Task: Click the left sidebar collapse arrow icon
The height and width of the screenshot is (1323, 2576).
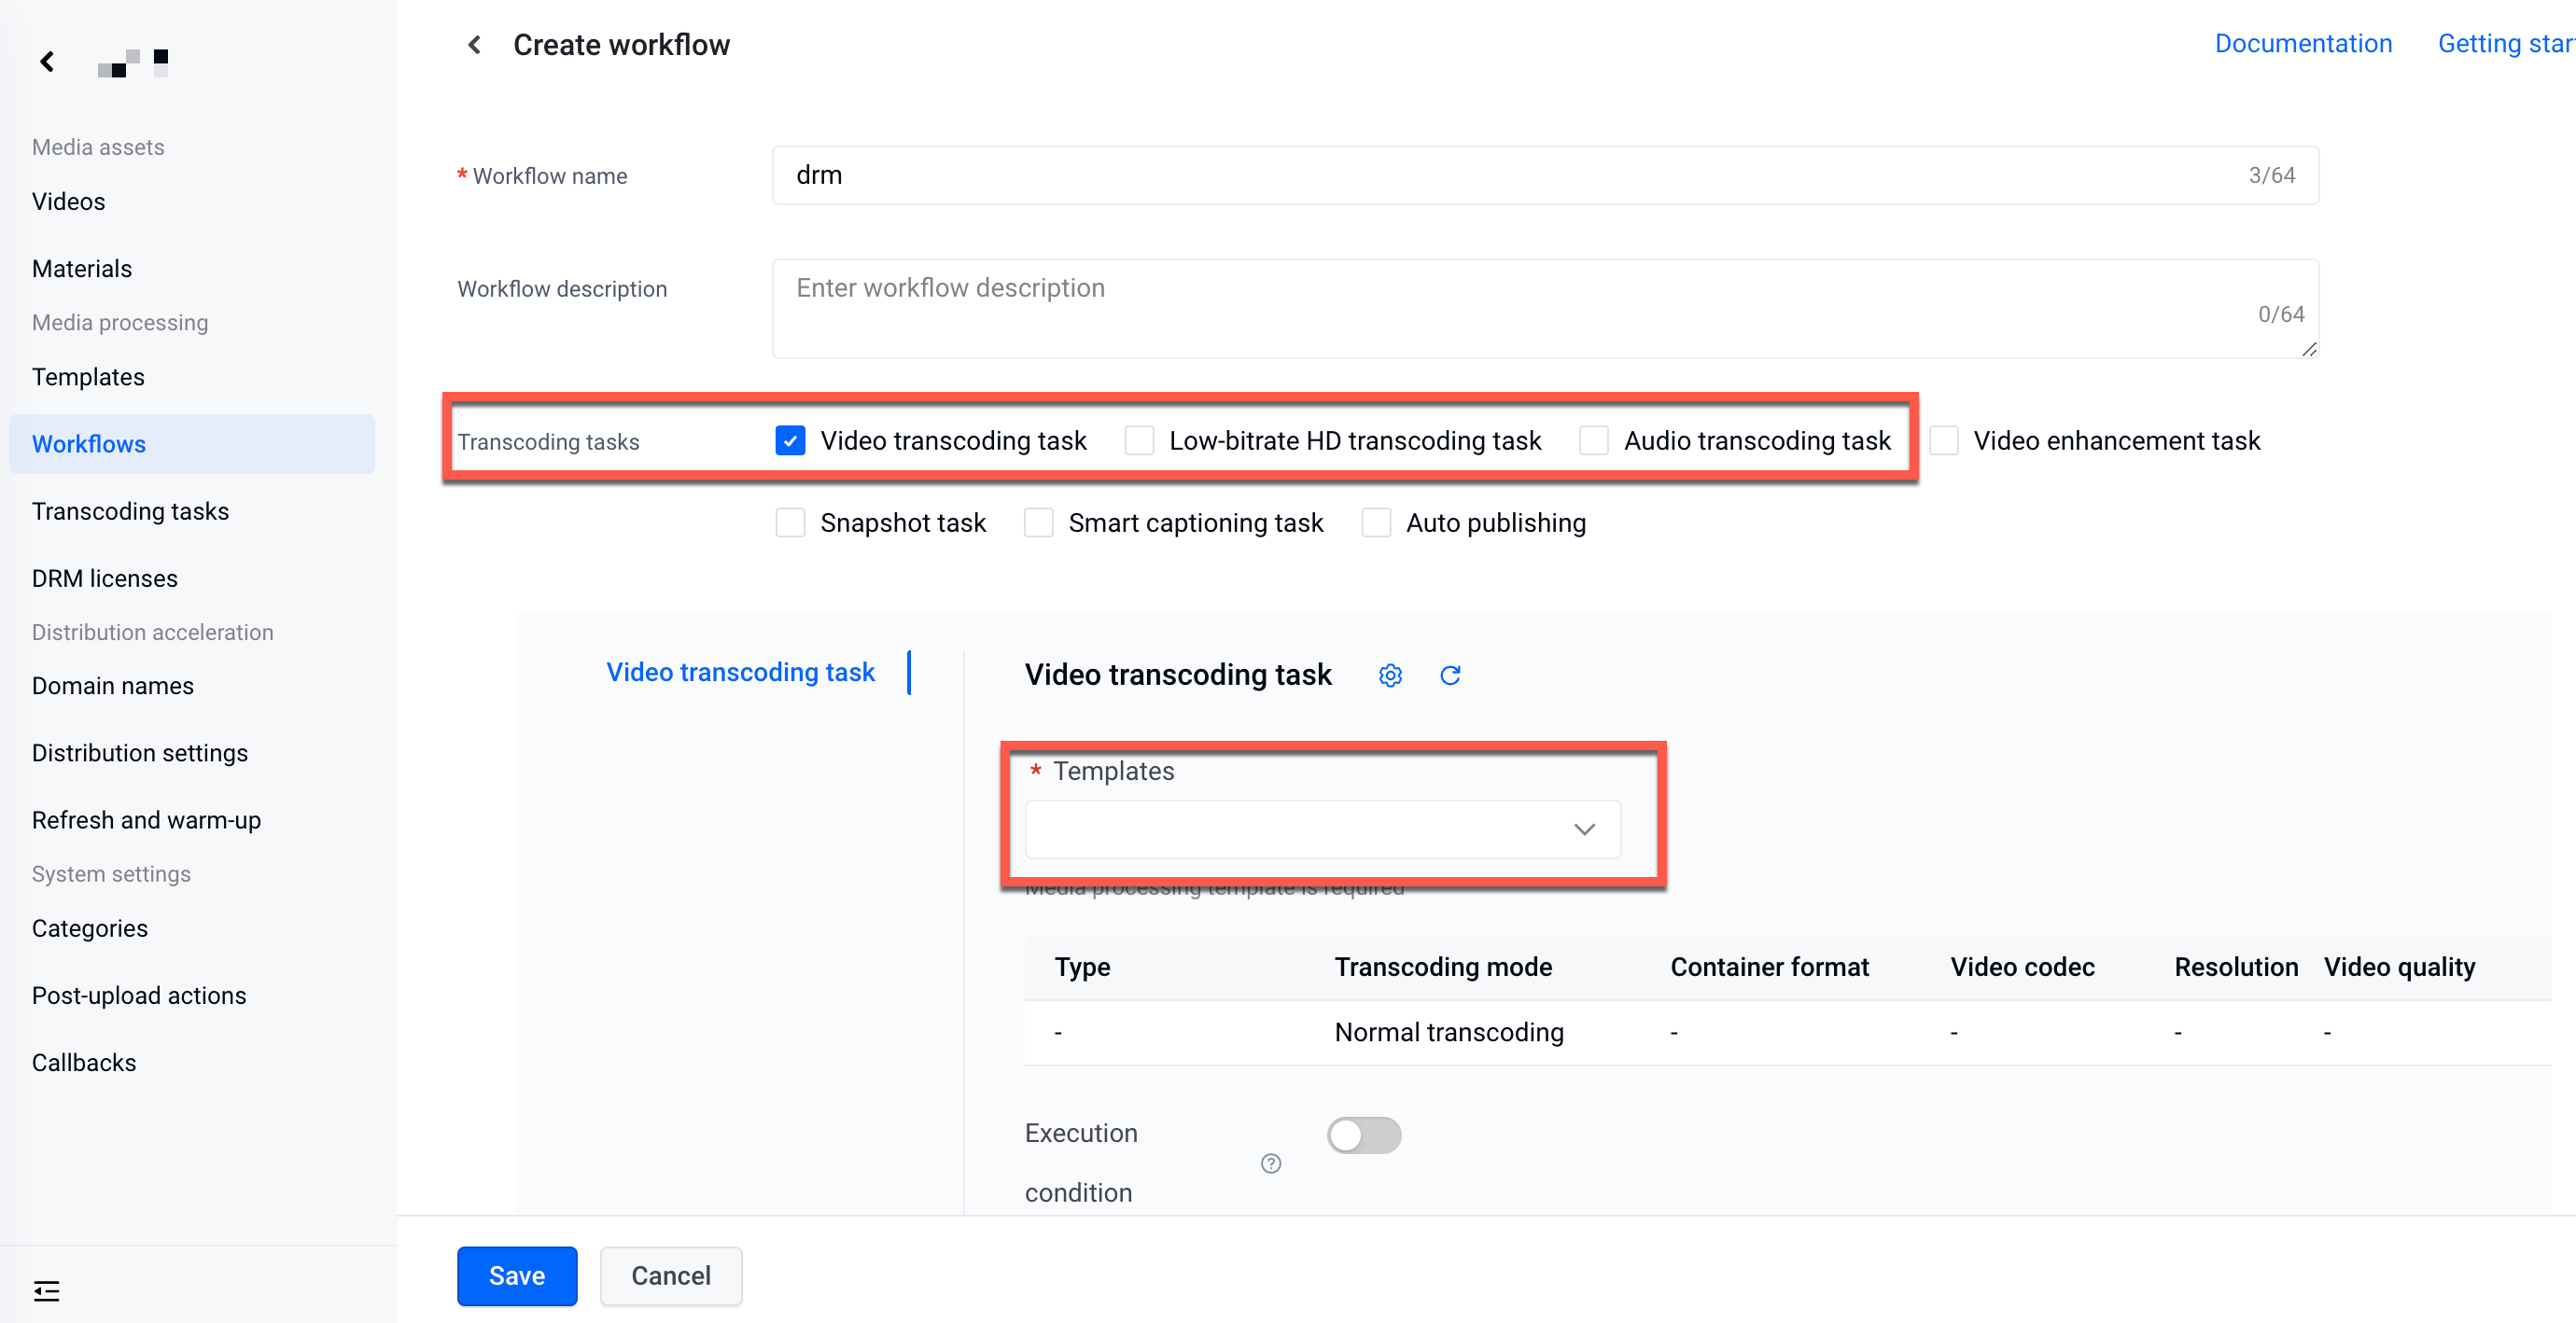Action: (x=48, y=61)
